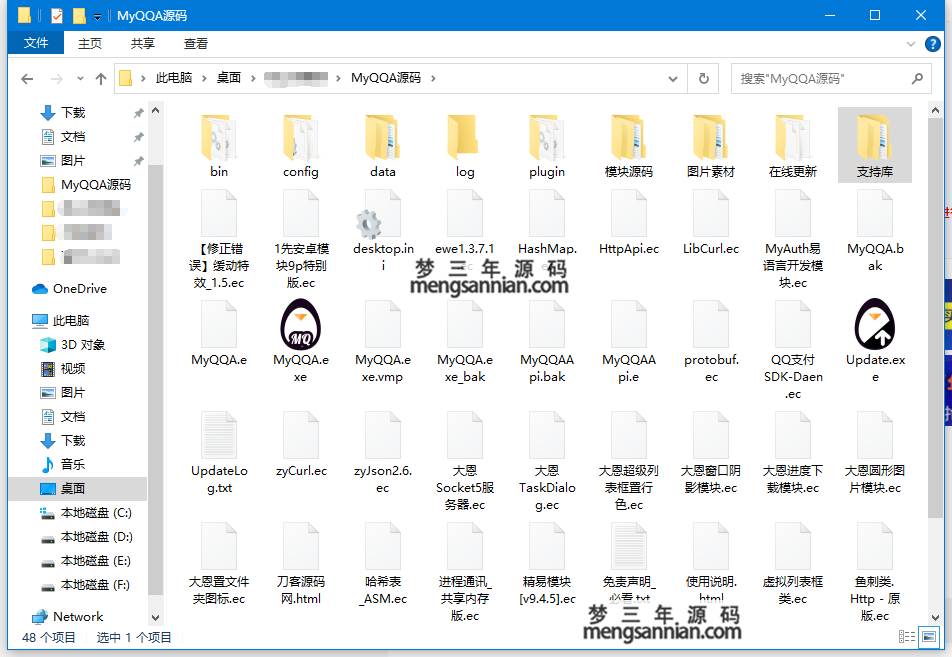Viewport: 952px width, 657px height.
Task: Open the 在线更新 folder
Action: point(792,146)
